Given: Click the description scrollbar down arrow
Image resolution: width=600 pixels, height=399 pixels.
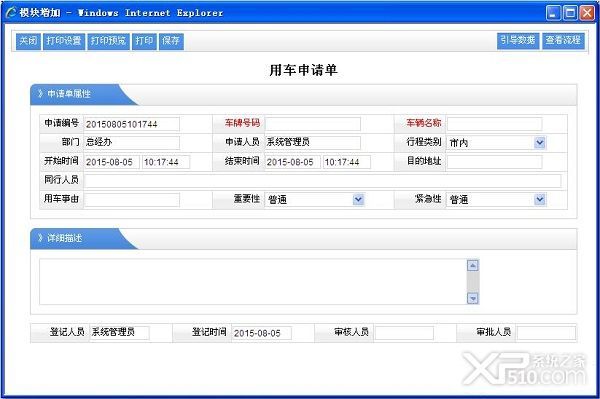Looking at the screenshot, I should coord(473,298).
